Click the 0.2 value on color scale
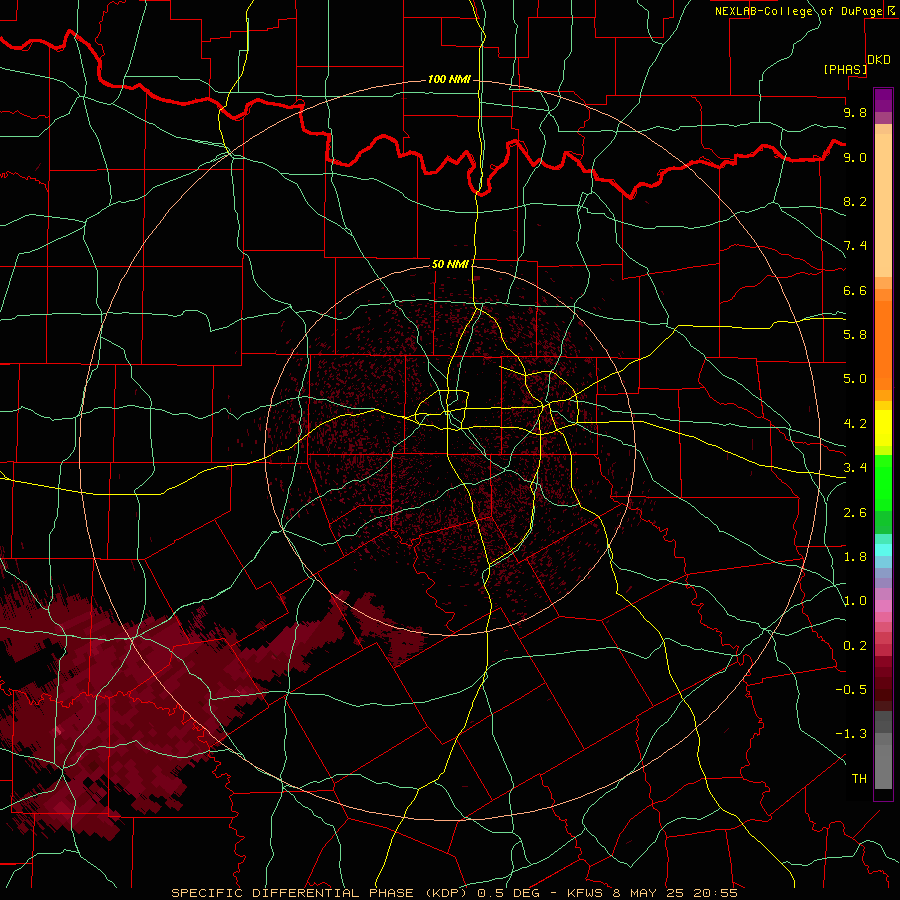 855,646
